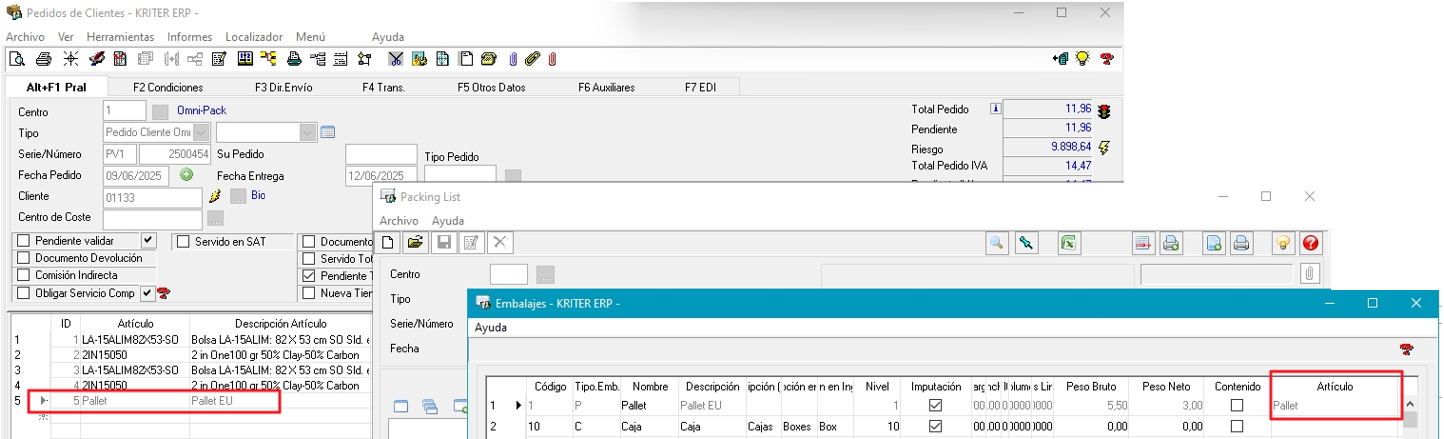Click the scissors icon in the toolbar

click(x=395, y=59)
